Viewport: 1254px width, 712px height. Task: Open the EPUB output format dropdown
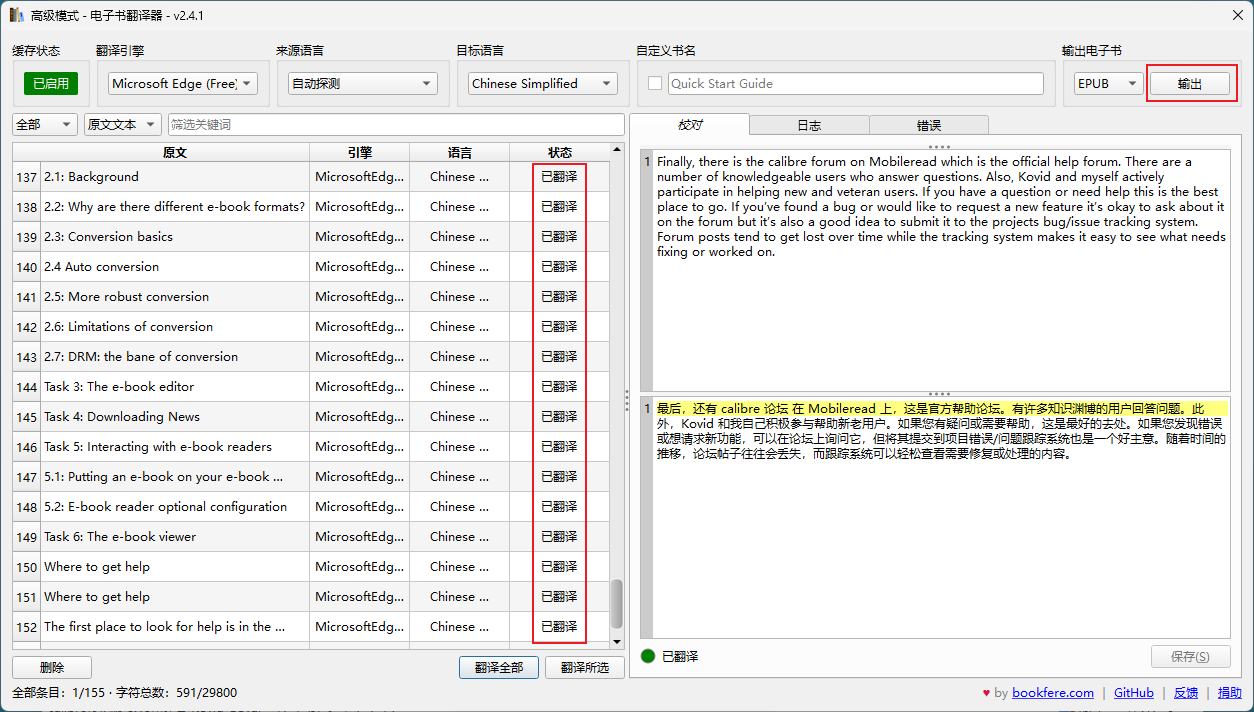1107,84
